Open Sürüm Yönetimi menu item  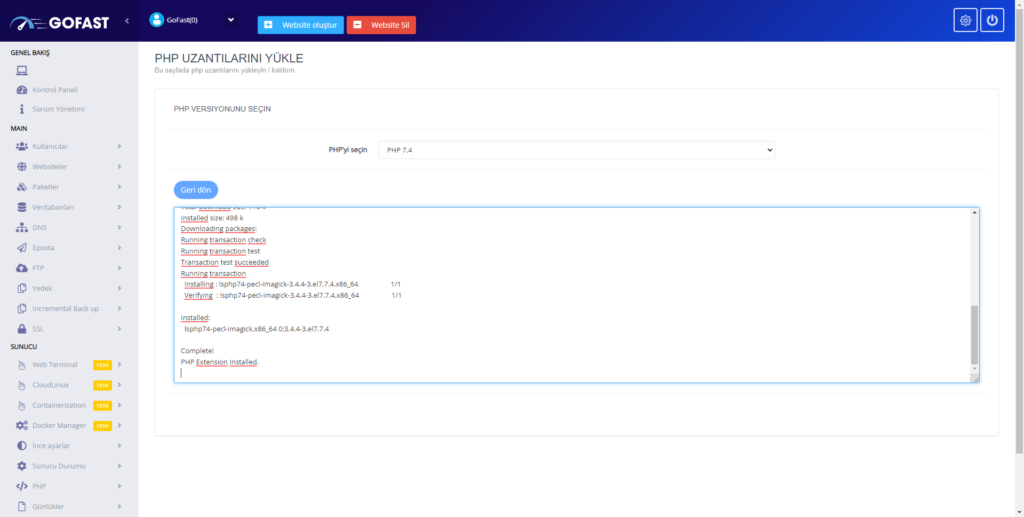(x=58, y=109)
